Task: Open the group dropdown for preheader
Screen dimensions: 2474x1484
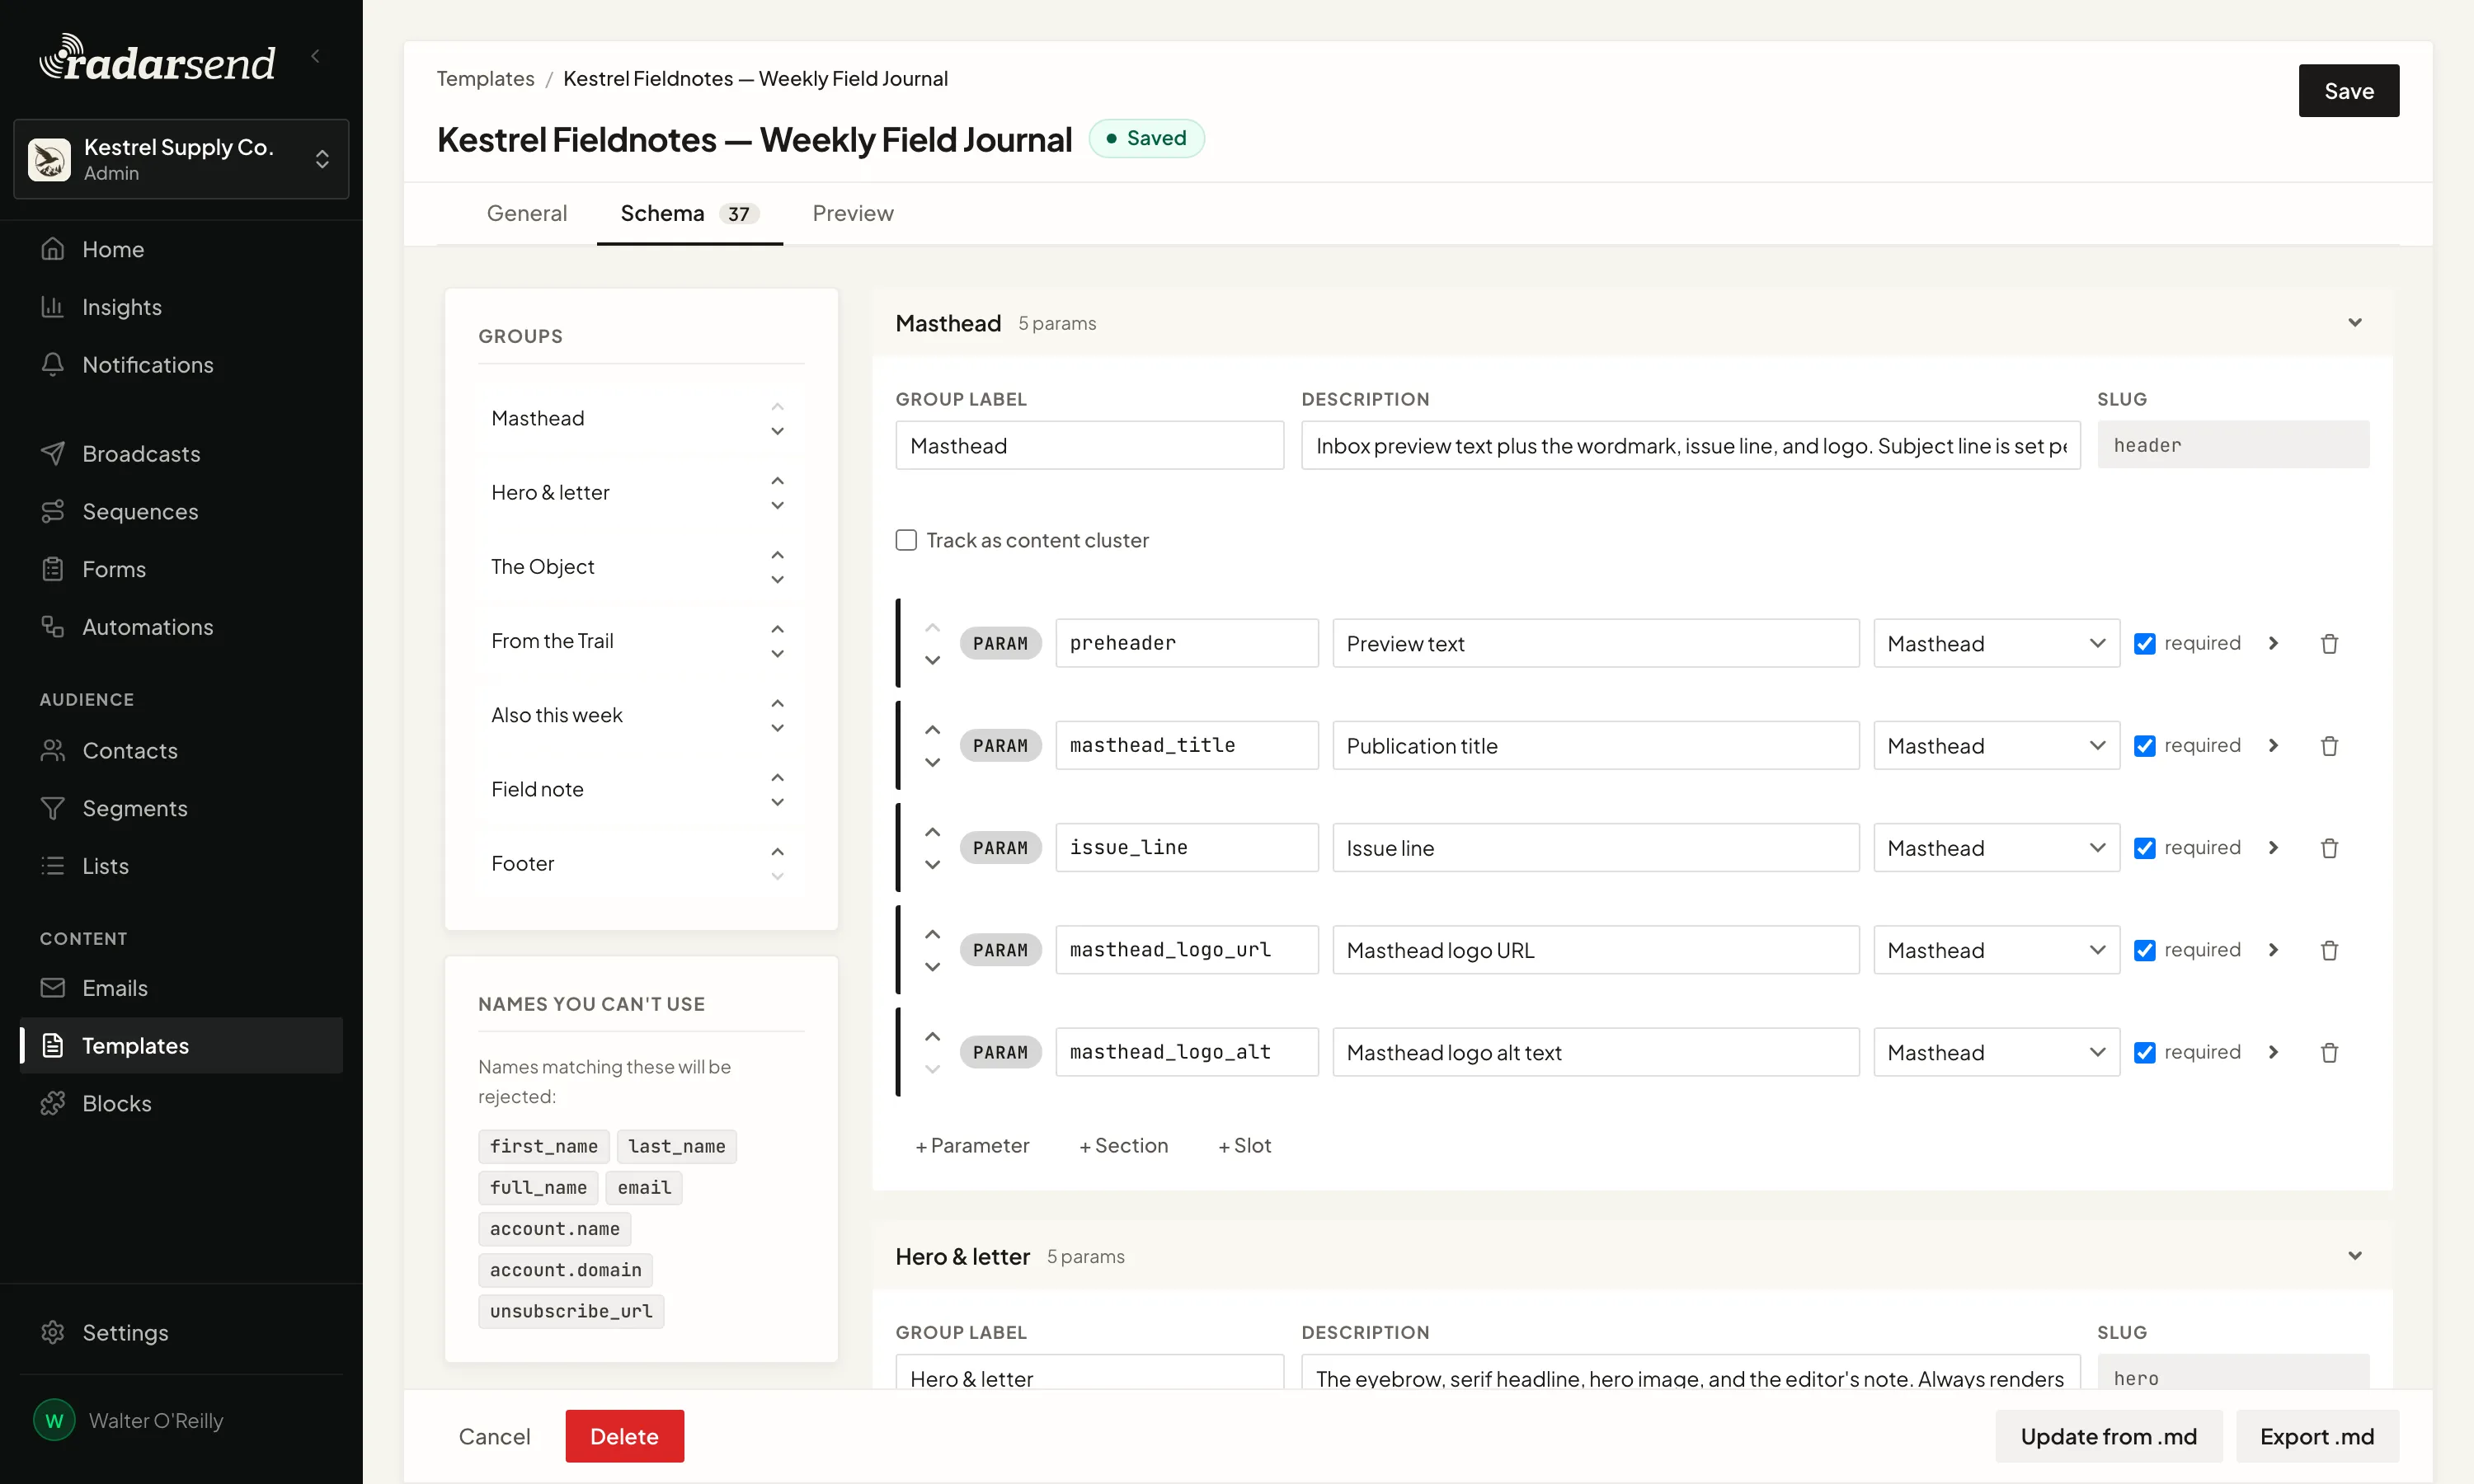Action: pyautogui.click(x=1996, y=644)
